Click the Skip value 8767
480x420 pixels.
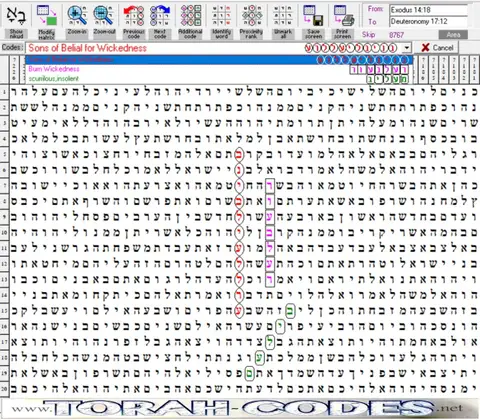[396, 35]
